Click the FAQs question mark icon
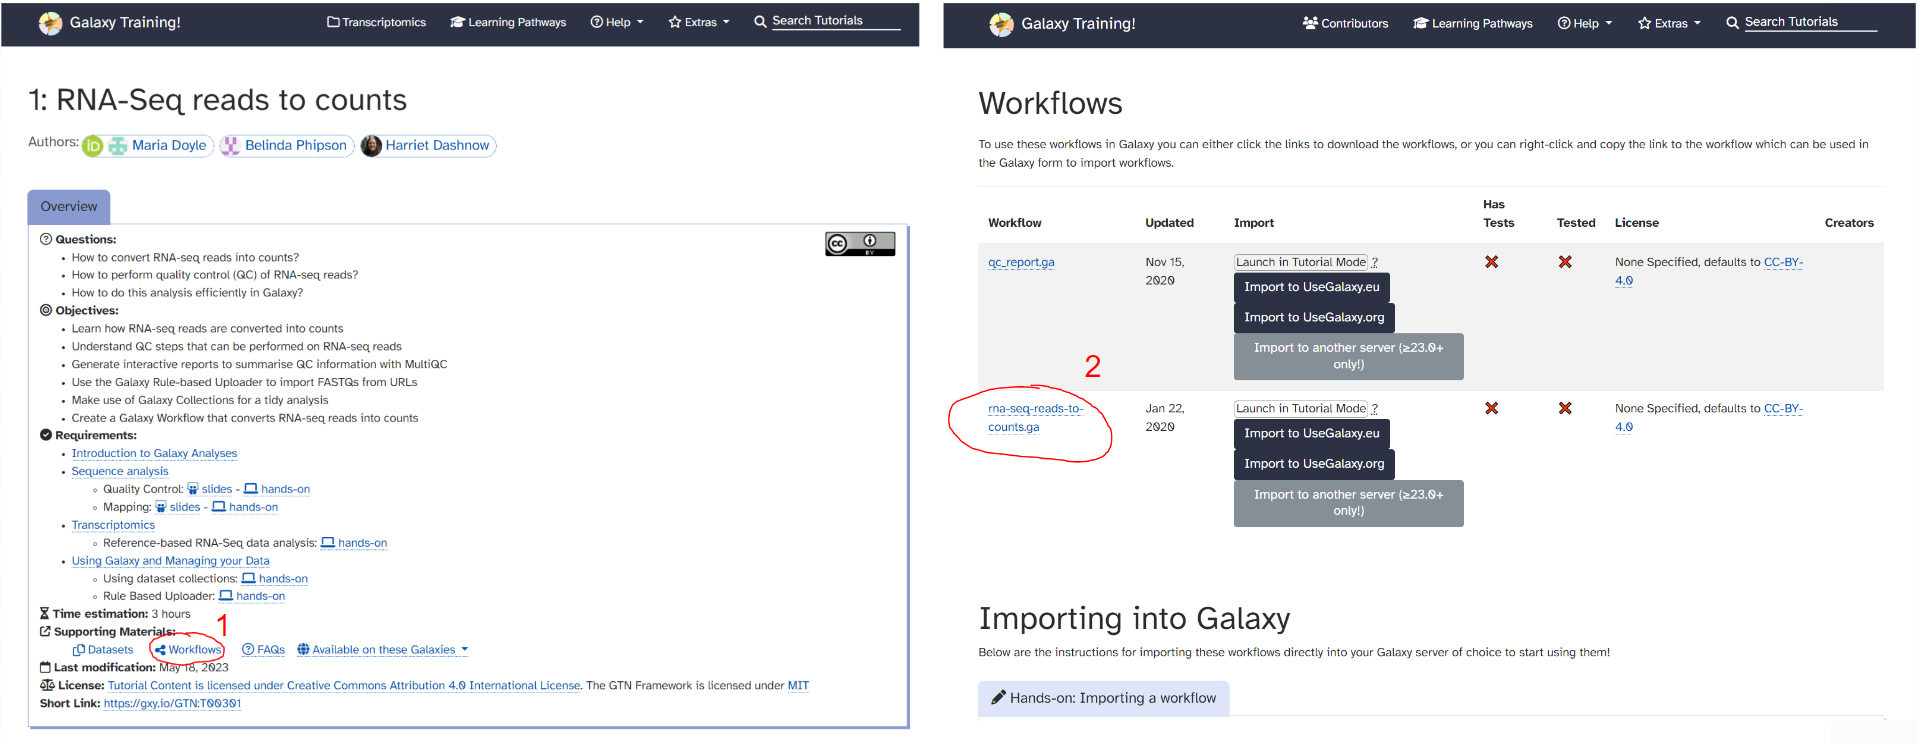The height and width of the screenshot is (744, 1917). click(x=248, y=650)
